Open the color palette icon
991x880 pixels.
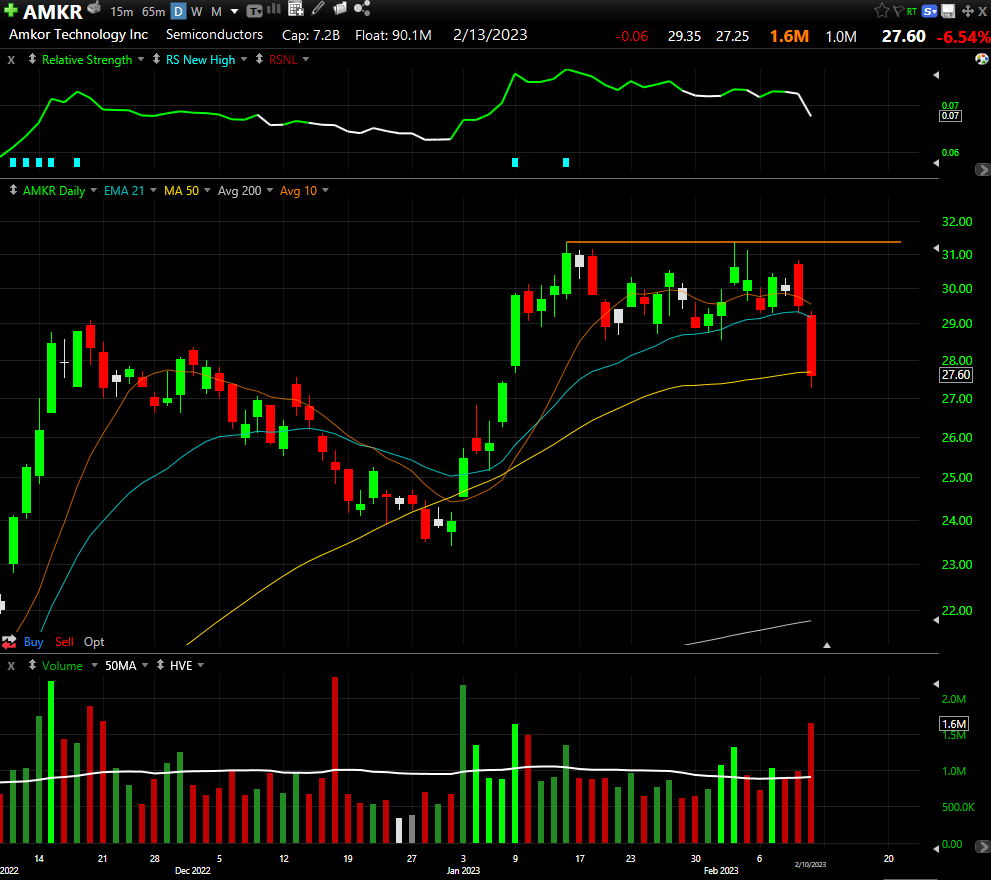tap(982, 59)
